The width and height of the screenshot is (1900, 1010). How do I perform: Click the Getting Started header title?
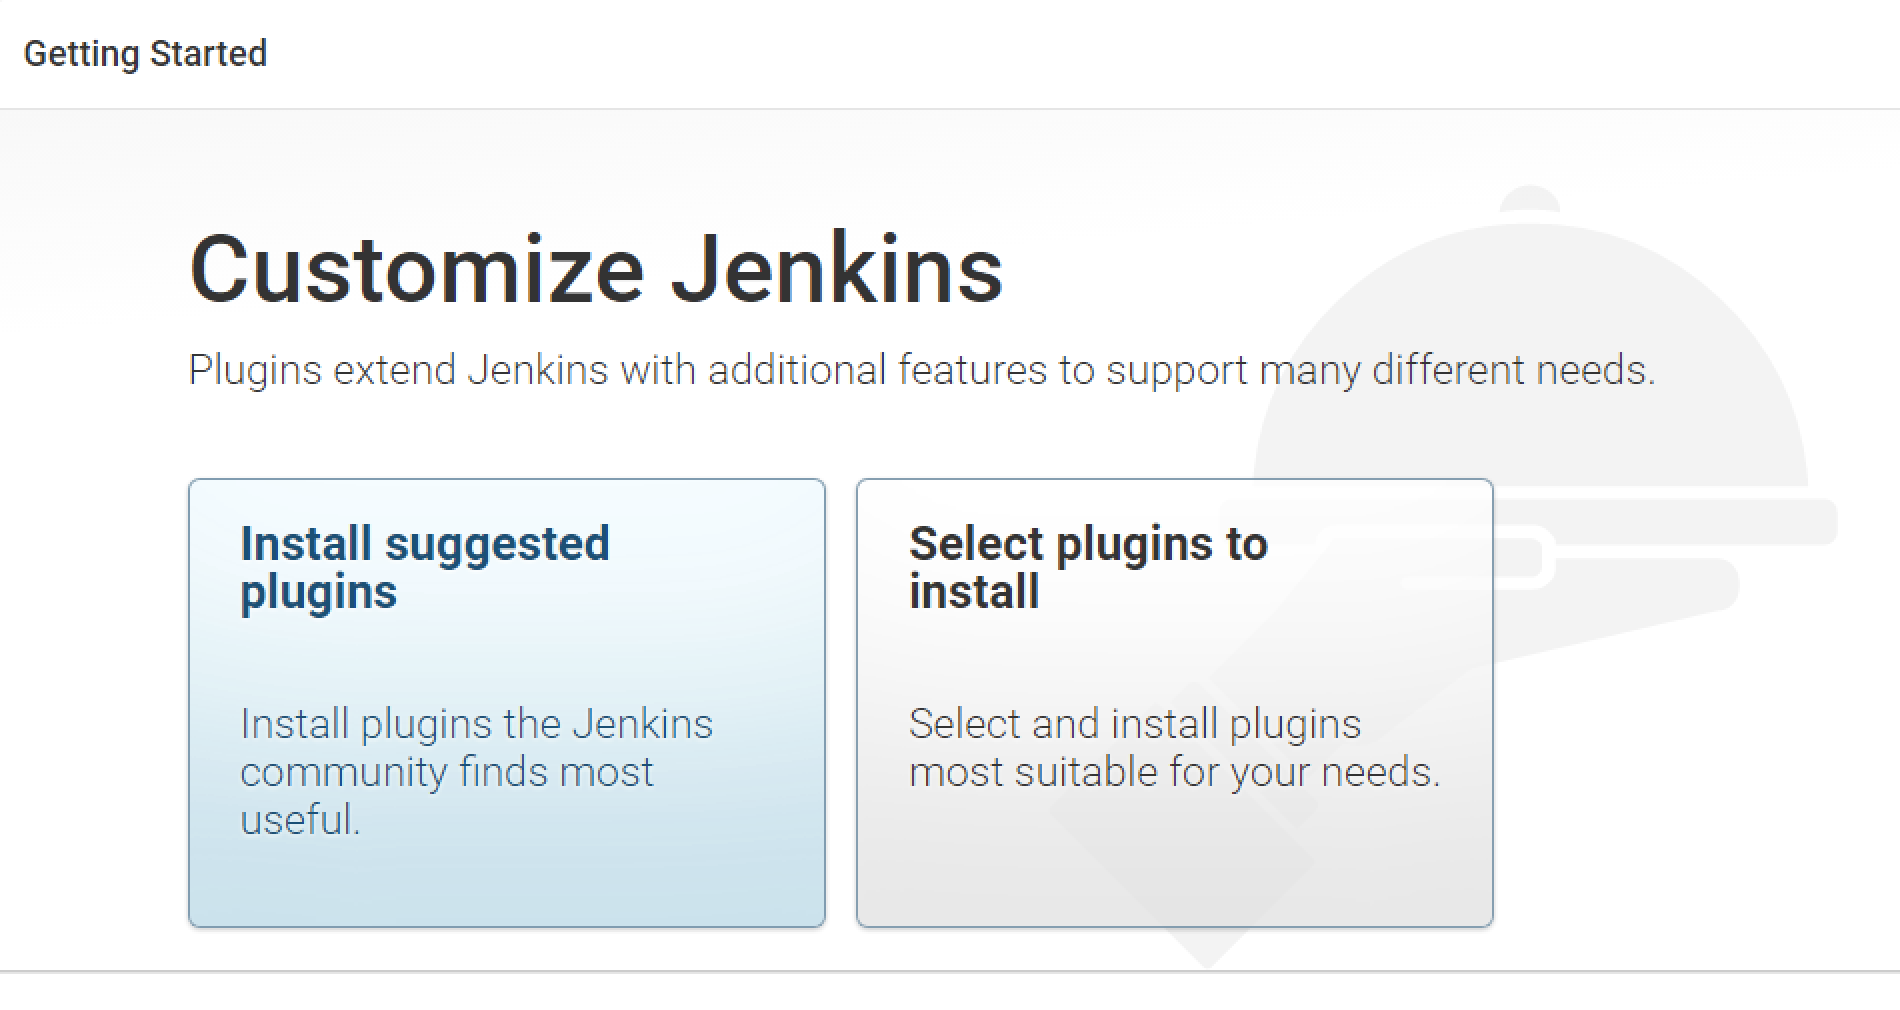145,53
